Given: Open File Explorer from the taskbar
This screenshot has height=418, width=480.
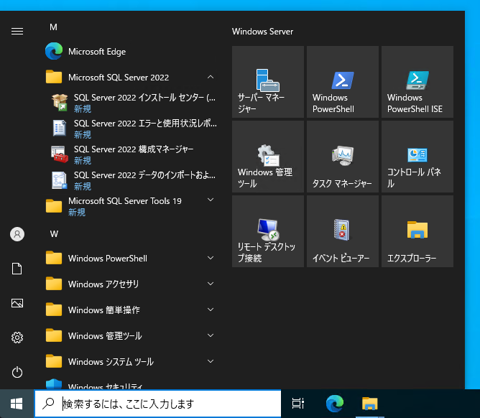Looking at the screenshot, I should (370, 404).
